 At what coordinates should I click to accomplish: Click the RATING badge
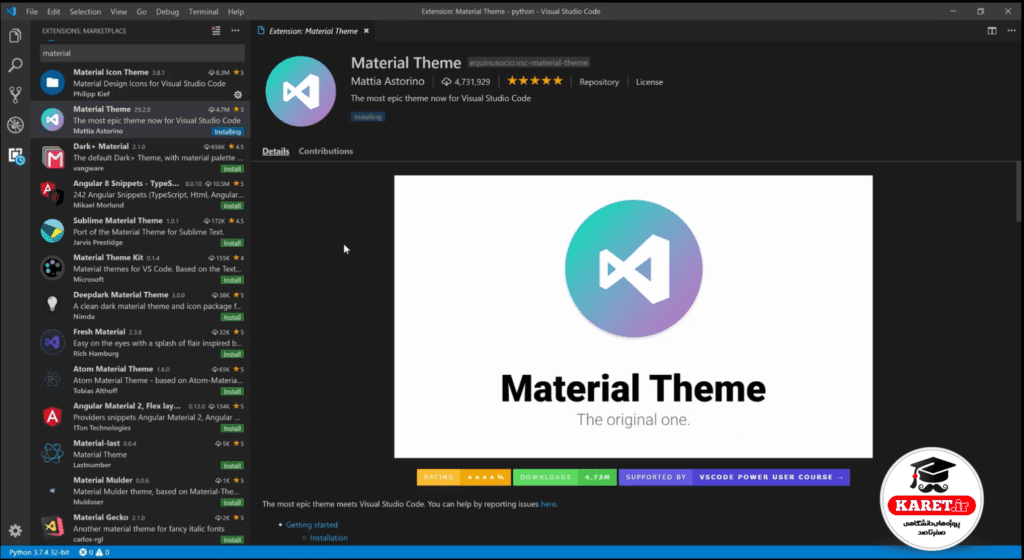click(x=463, y=477)
